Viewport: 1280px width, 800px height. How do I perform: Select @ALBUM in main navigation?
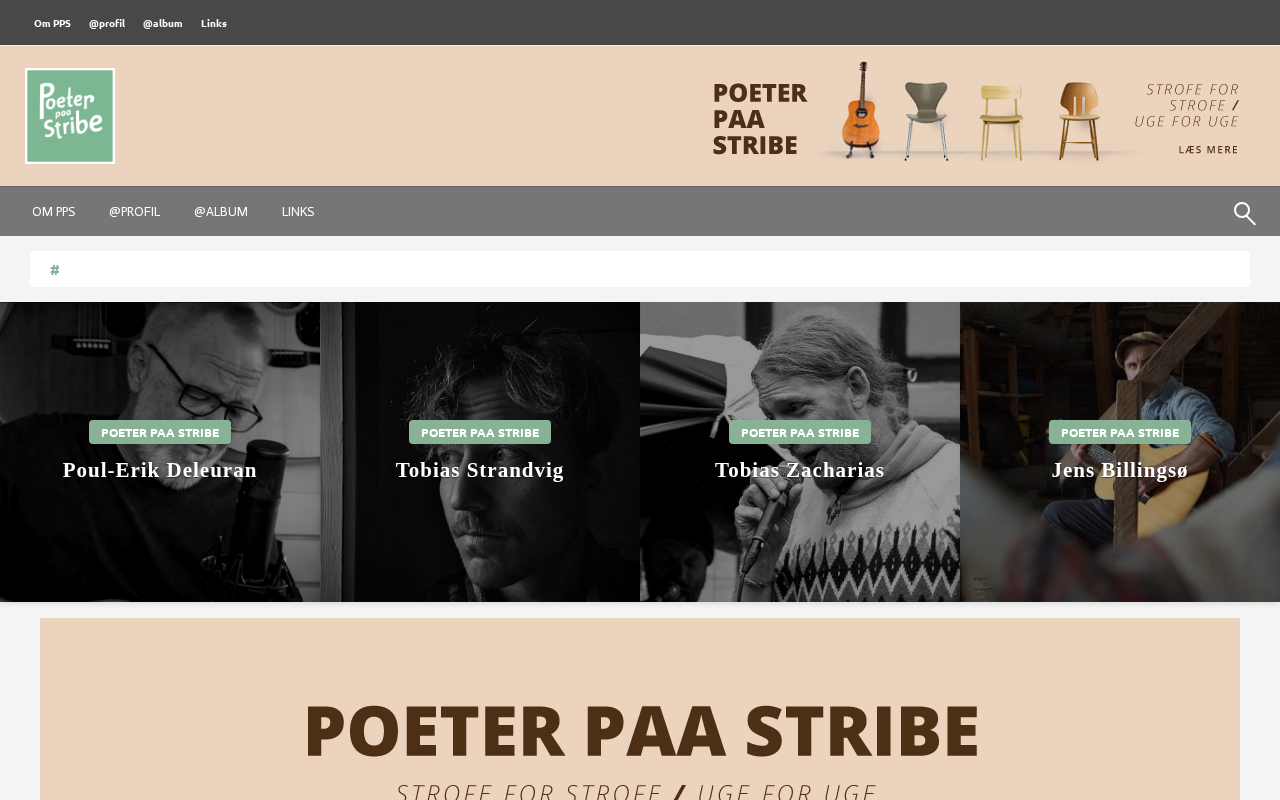[221, 211]
